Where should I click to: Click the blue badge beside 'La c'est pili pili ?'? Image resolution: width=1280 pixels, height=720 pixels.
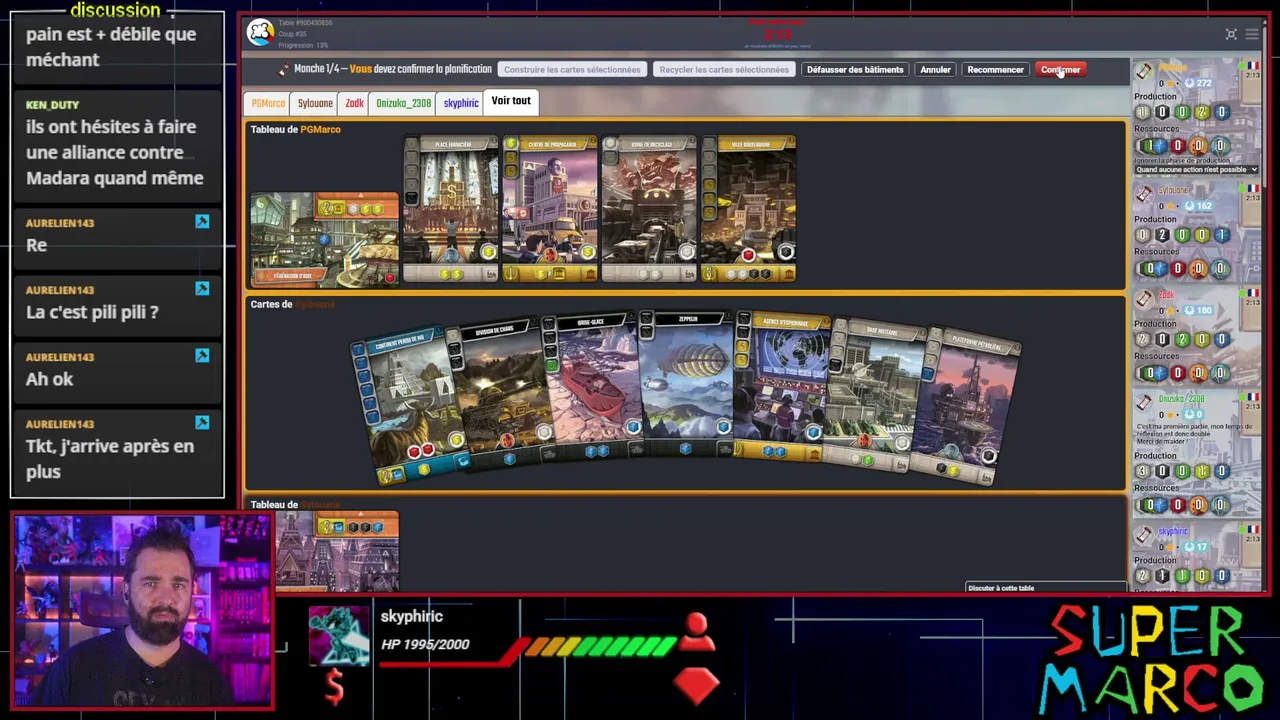pyautogui.click(x=202, y=289)
